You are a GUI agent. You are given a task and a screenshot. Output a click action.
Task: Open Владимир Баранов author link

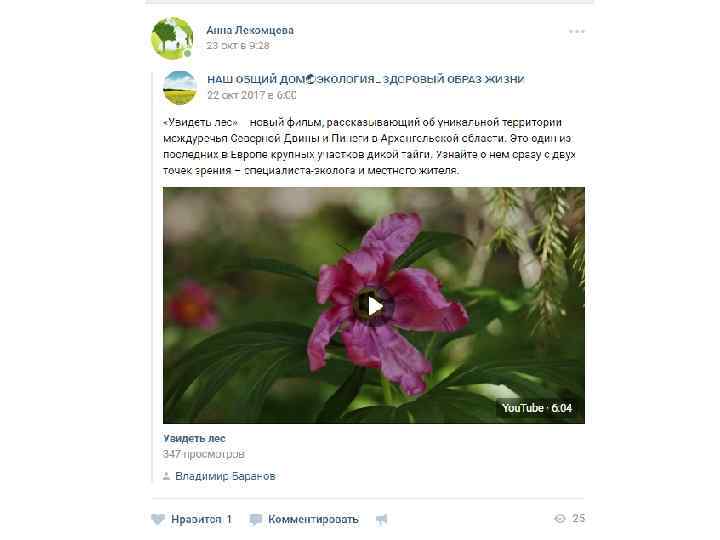click(x=225, y=476)
